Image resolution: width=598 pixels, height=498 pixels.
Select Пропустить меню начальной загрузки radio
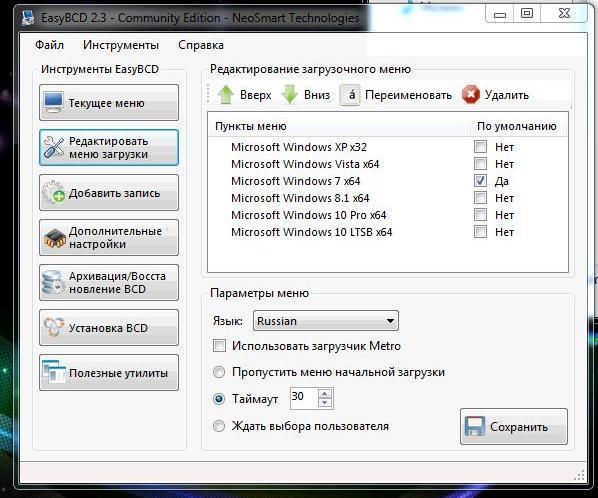(x=219, y=372)
